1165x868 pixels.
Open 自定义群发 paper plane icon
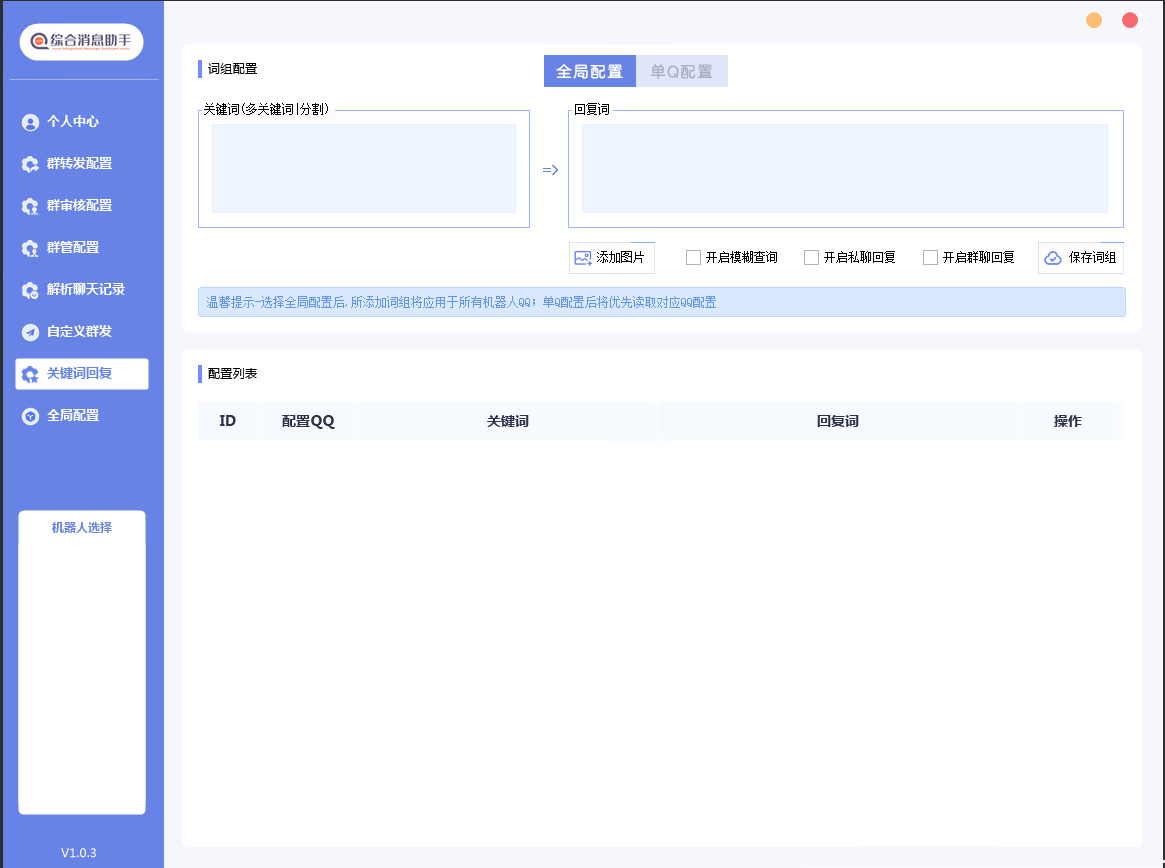click(30, 332)
